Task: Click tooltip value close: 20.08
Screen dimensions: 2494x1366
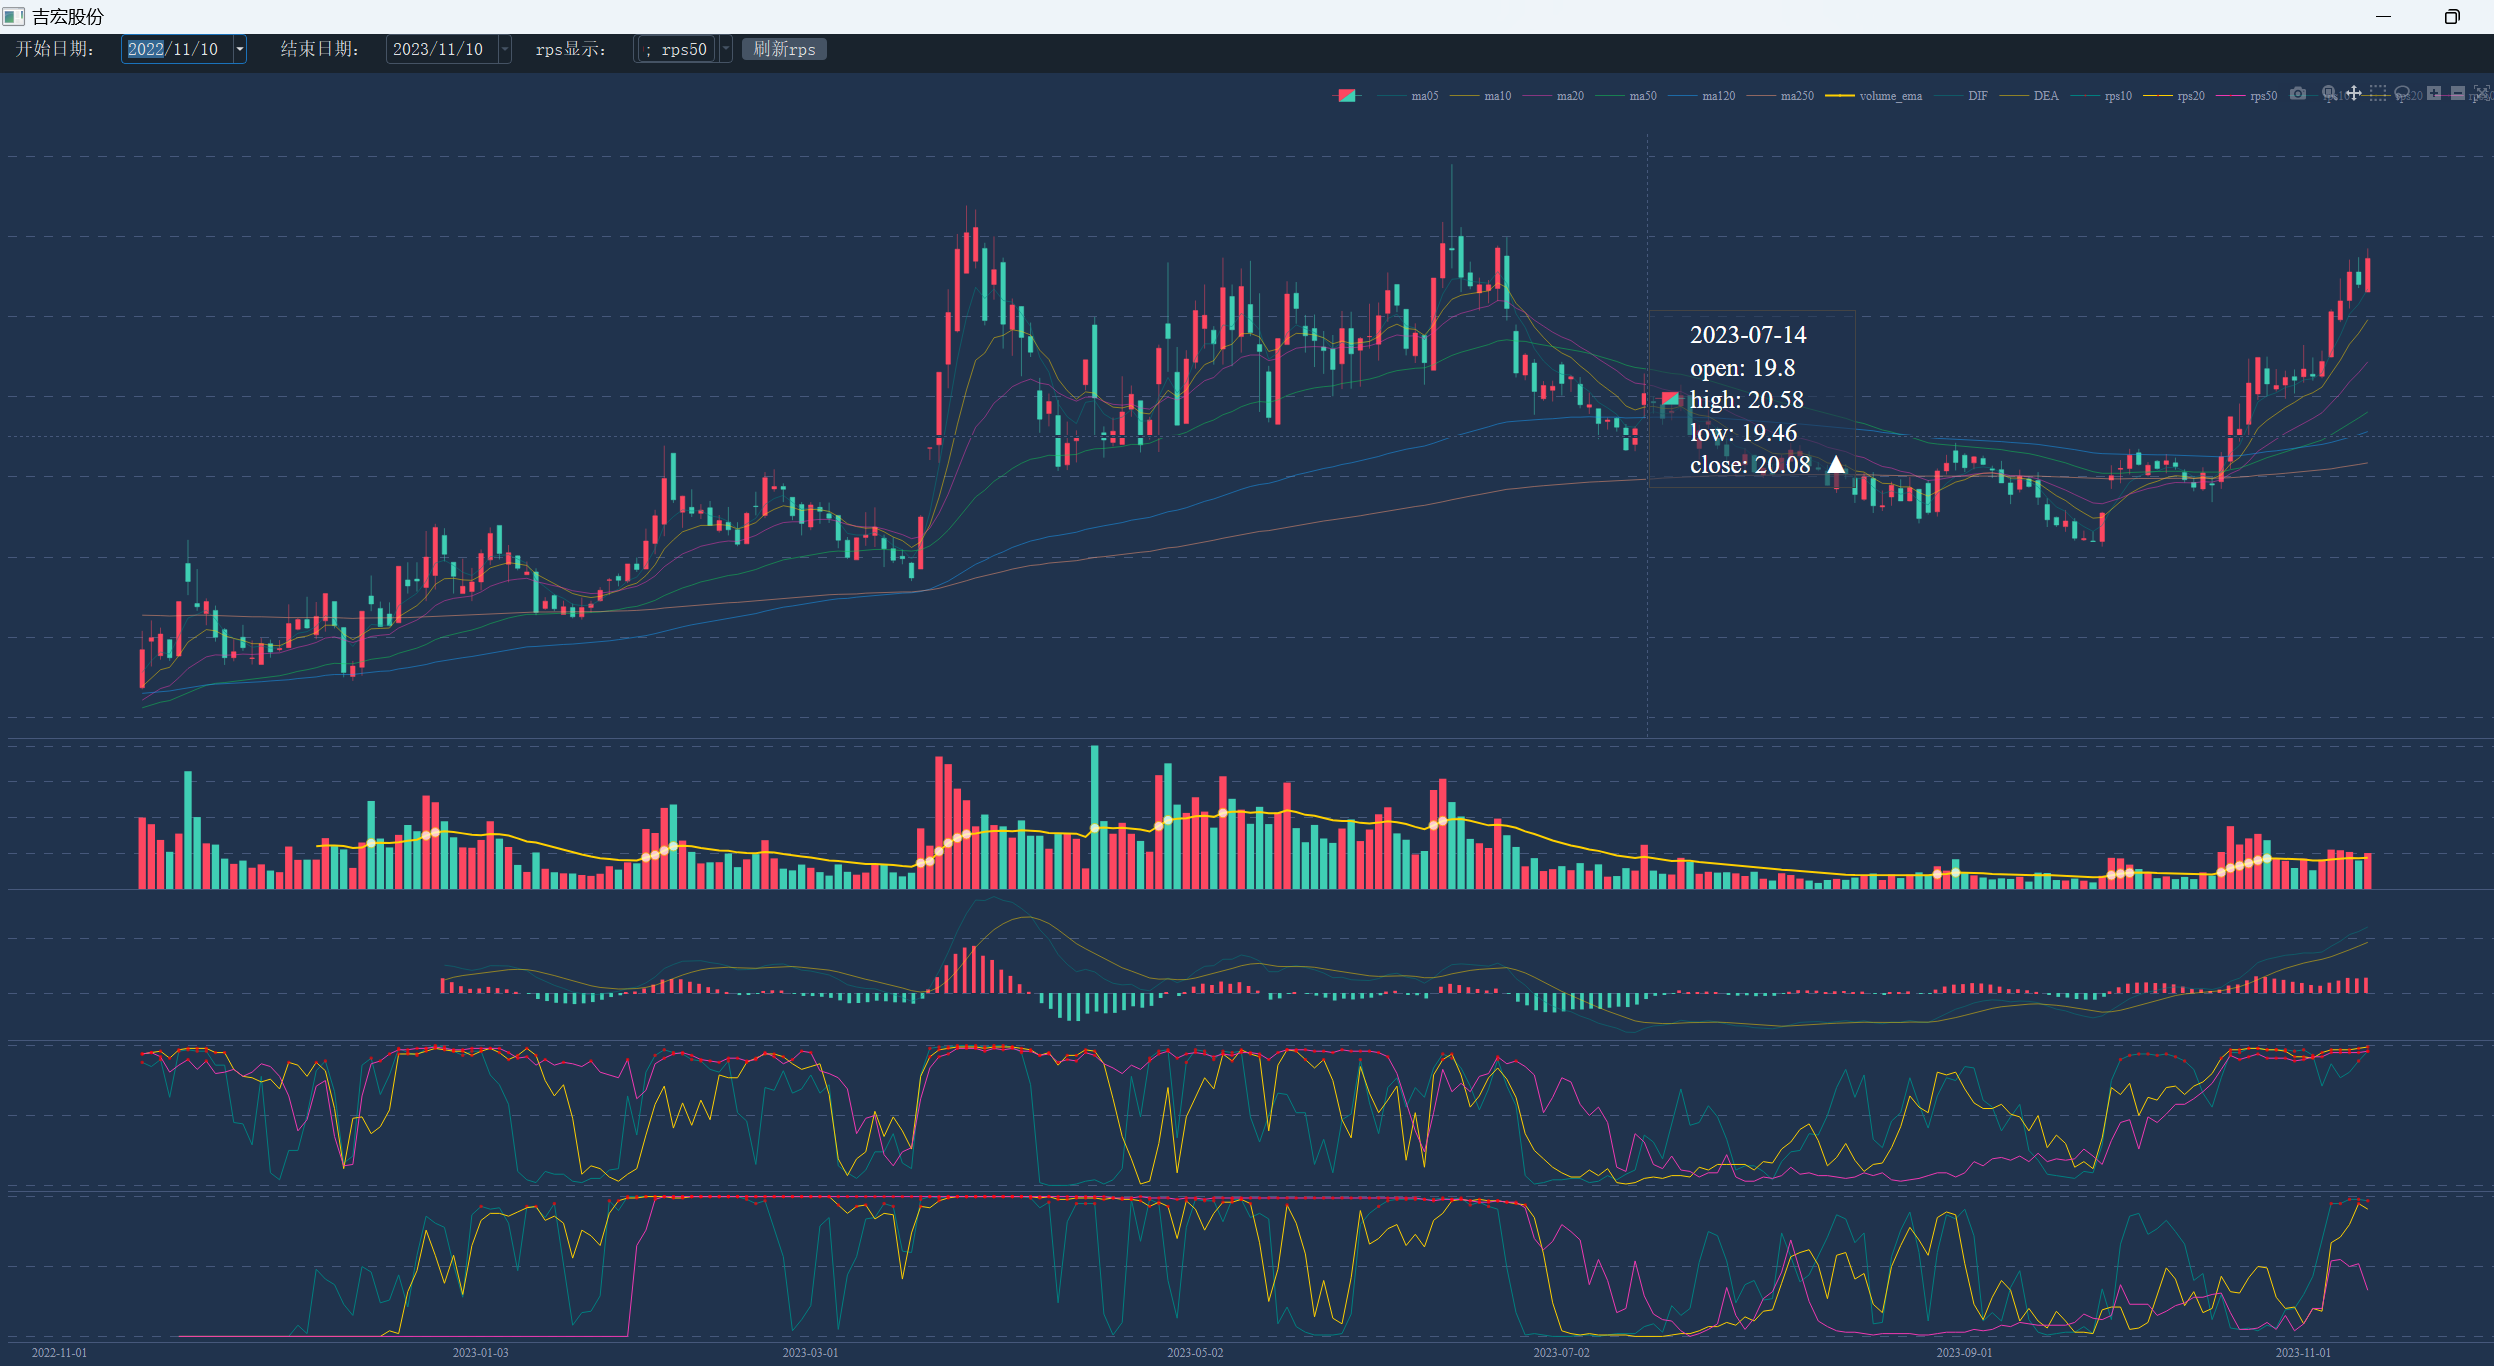Action: tap(1750, 465)
